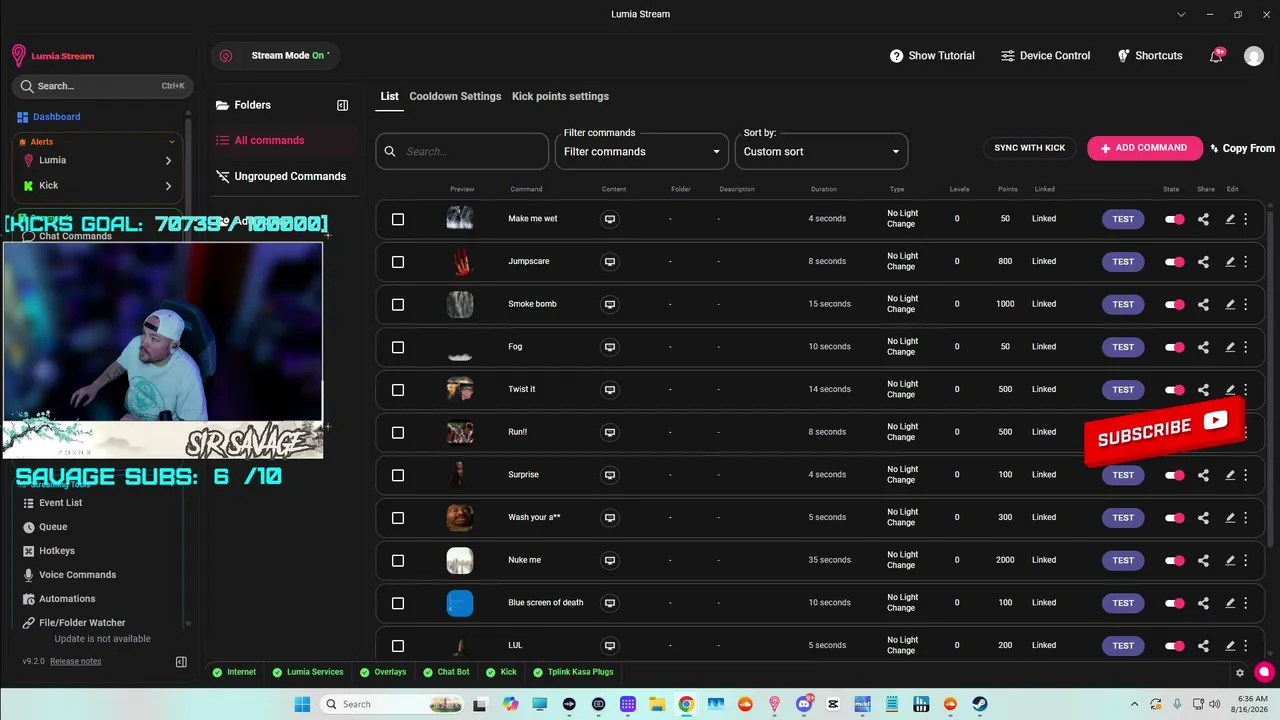Screen dimensions: 1280x720
Task: Open more options for Nuke me
Action: [1245, 560]
